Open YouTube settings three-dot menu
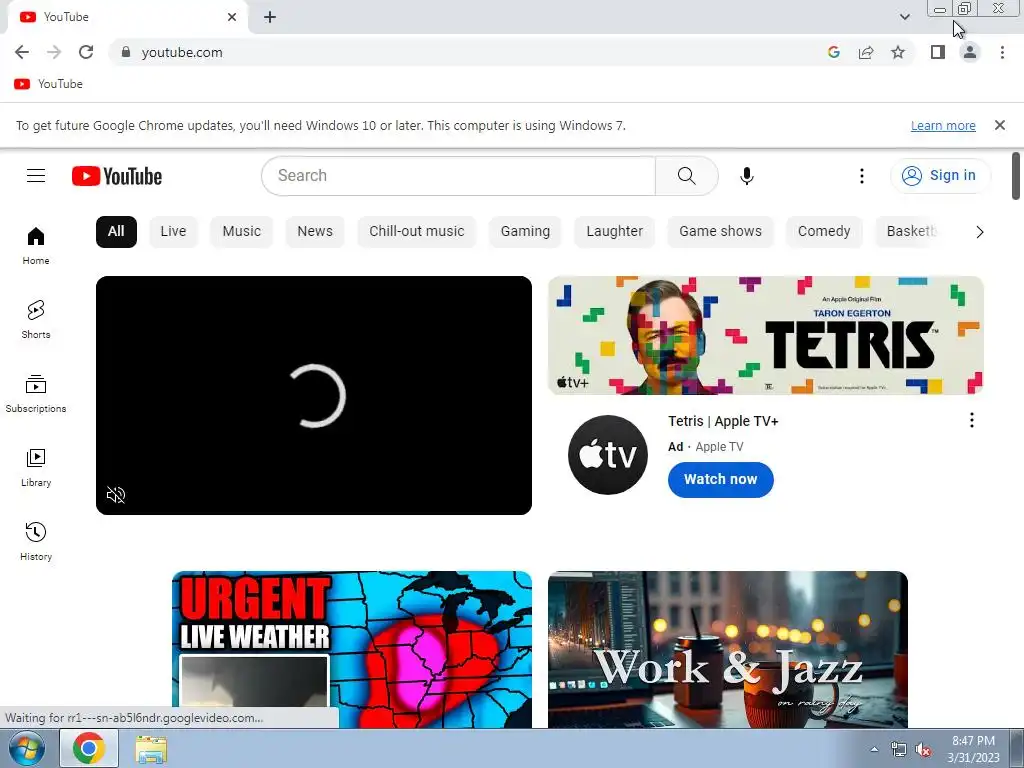The height and width of the screenshot is (768, 1024). [x=861, y=176]
